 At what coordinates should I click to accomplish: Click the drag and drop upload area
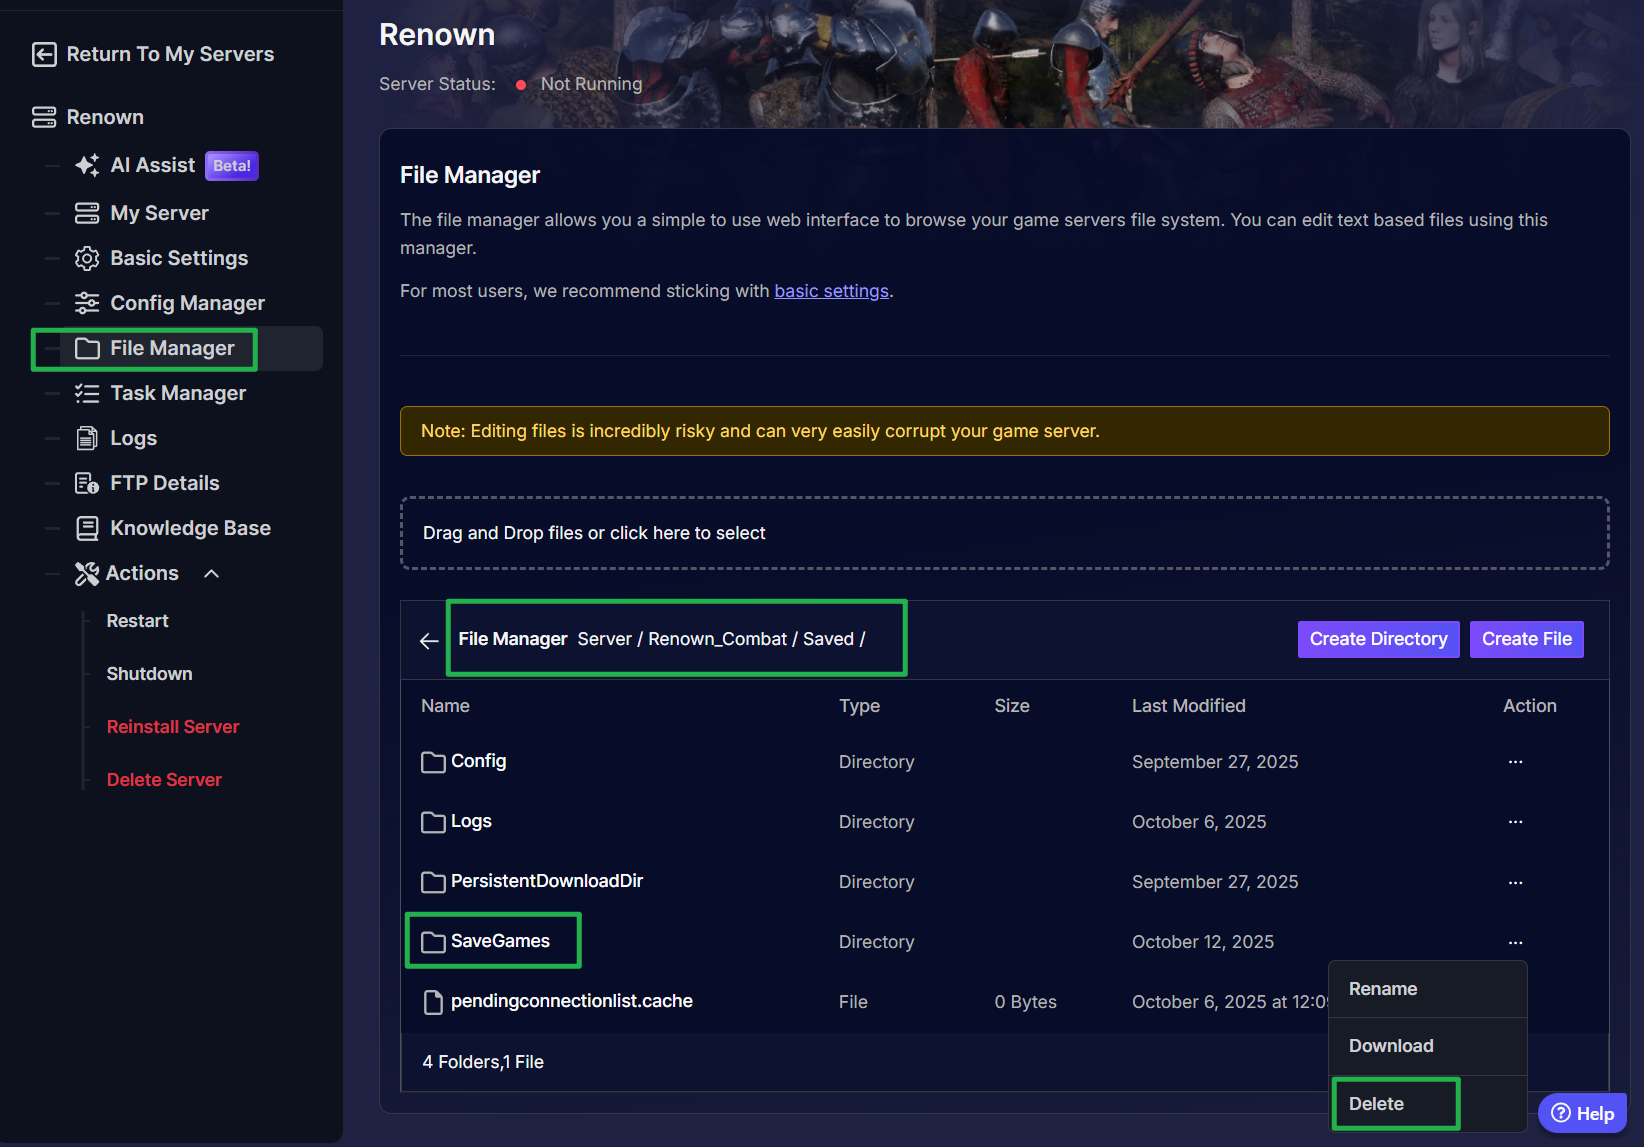coord(1004,533)
